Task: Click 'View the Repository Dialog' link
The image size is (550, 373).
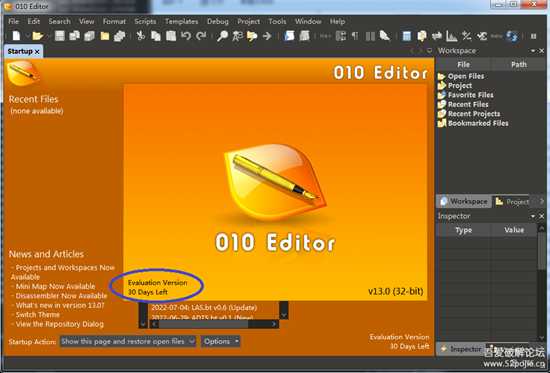Action: coord(60,324)
